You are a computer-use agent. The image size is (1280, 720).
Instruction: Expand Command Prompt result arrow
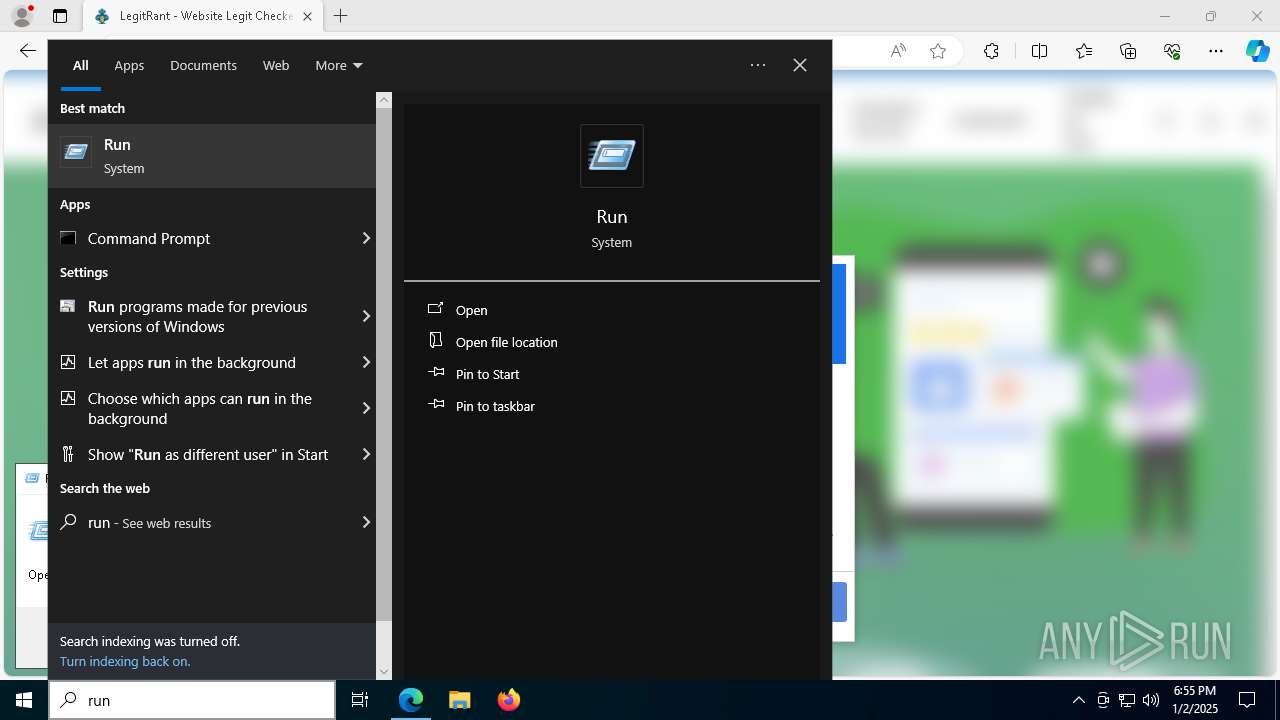click(366, 238)
